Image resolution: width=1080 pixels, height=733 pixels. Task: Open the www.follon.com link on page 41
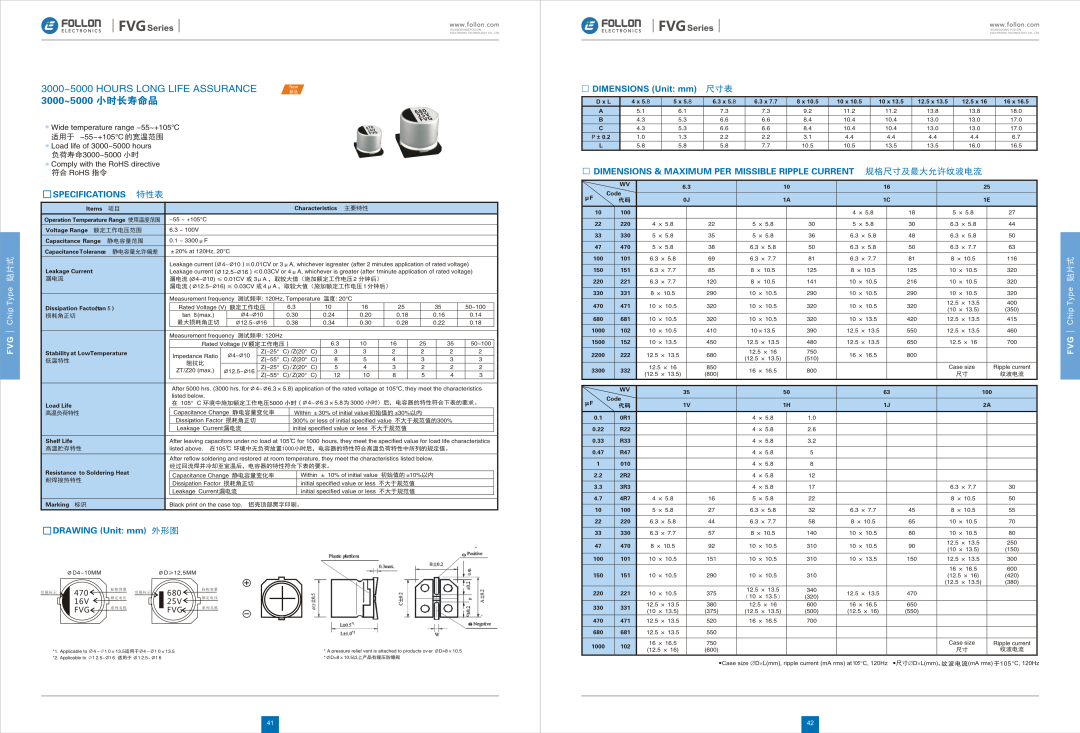click(474, 24)
